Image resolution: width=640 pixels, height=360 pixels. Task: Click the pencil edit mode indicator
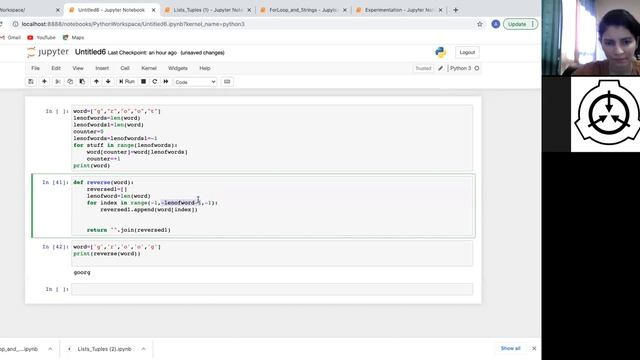pyautogui.click(x=440, y=68)
